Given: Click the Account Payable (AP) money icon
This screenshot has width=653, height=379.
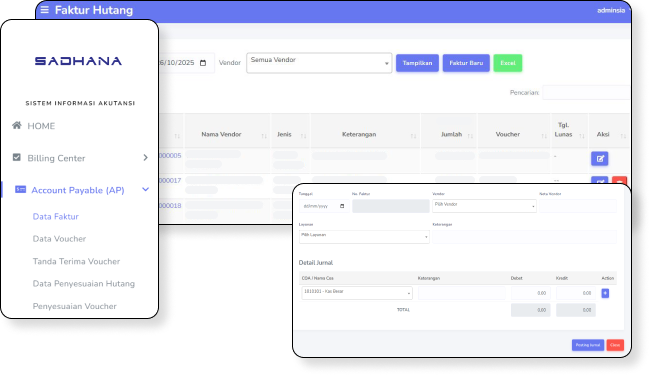Looking at the screenshot, I should click(x=20, y=190).
